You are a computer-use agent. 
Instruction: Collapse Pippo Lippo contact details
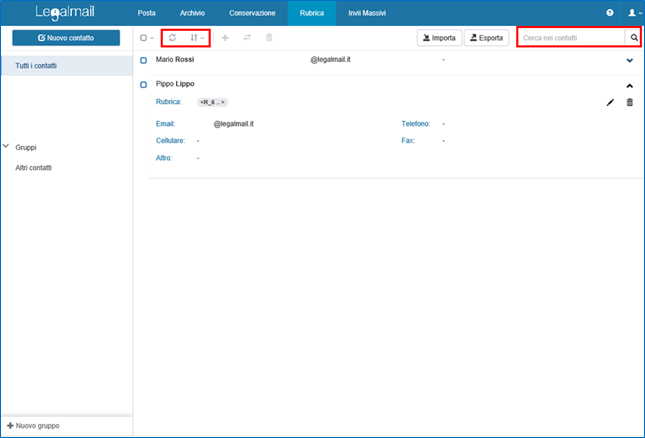pos(629,86)
